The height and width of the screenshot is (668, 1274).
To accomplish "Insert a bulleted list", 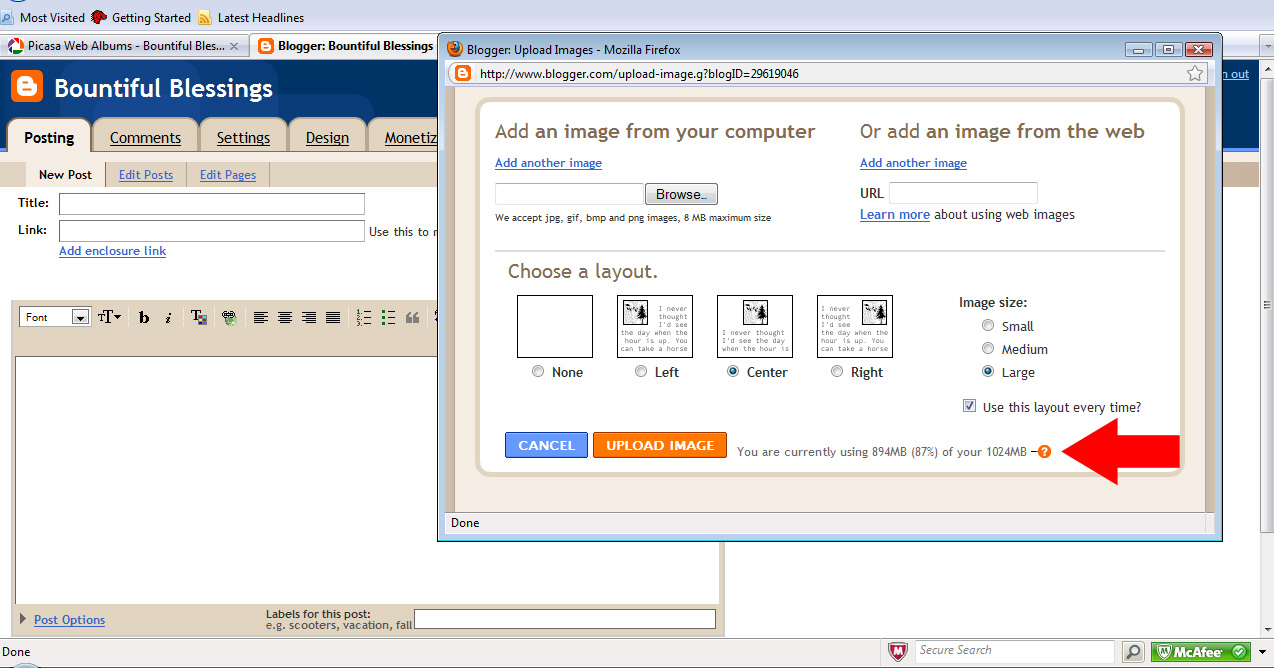I will click(x=388, y=317).
